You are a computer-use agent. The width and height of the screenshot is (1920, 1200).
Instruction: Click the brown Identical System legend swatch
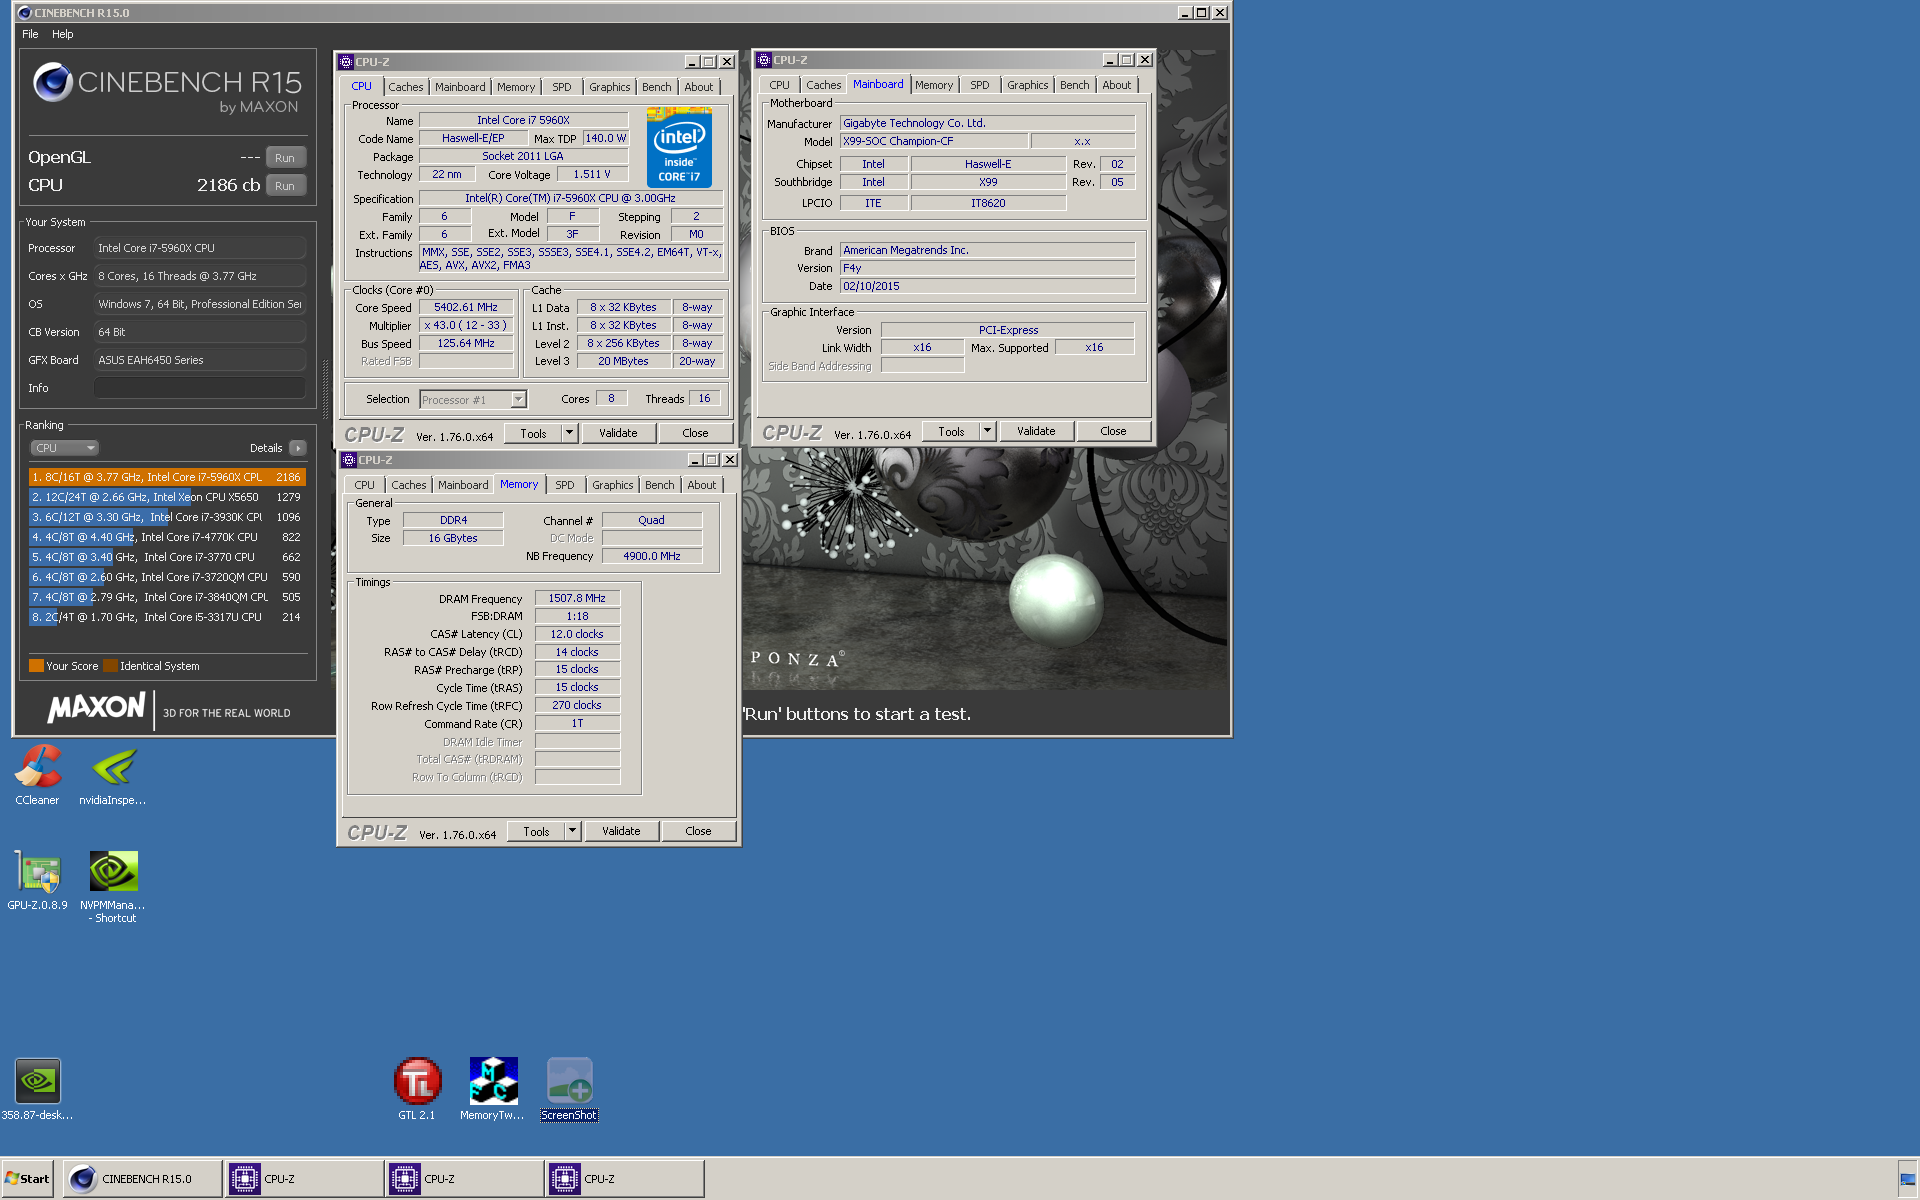coord(110,666)
